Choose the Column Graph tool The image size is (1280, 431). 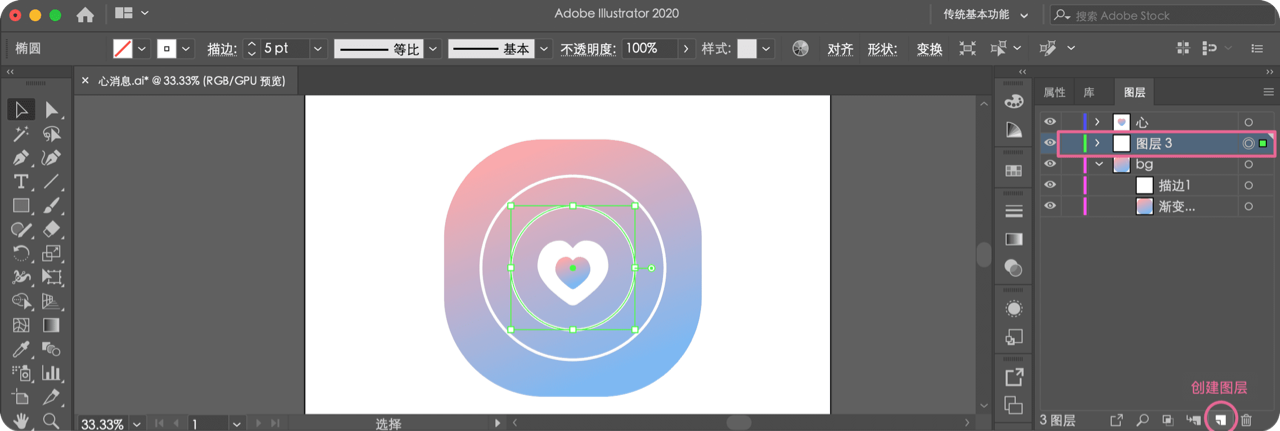point(52,373)
